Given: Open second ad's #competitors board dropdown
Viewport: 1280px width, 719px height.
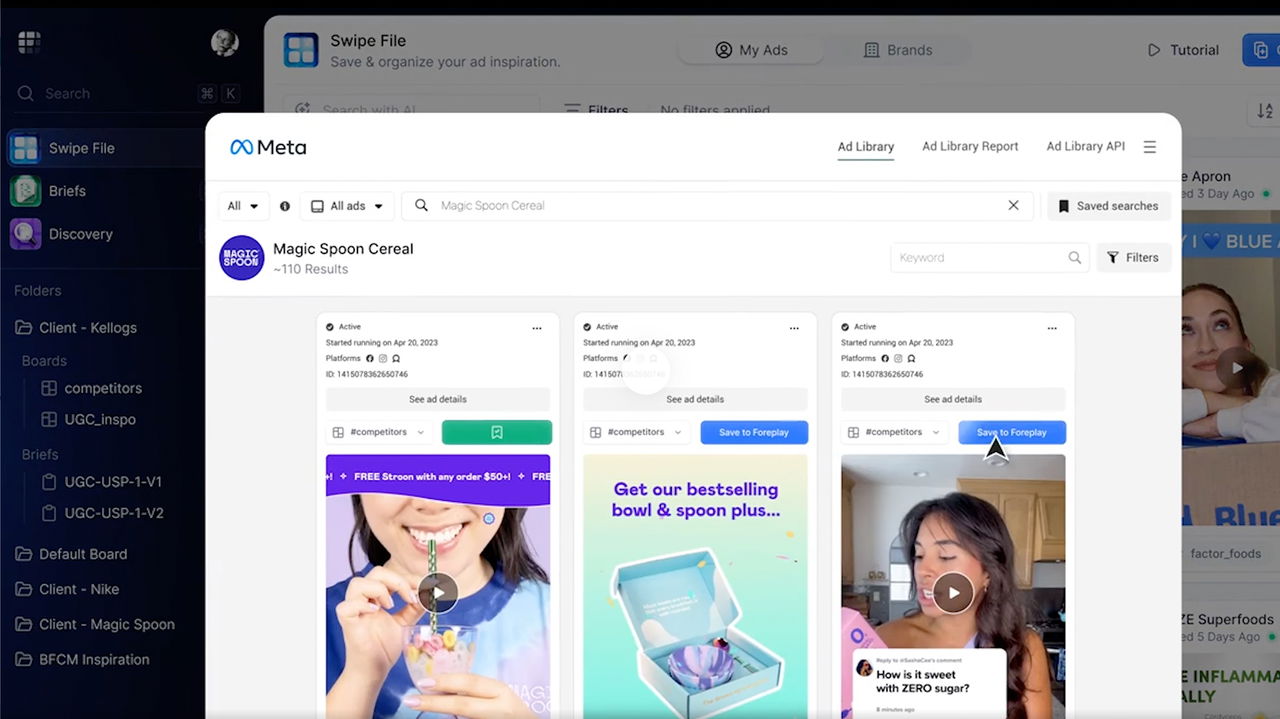Looking at the screenshot, I should [x=637, y=432].
